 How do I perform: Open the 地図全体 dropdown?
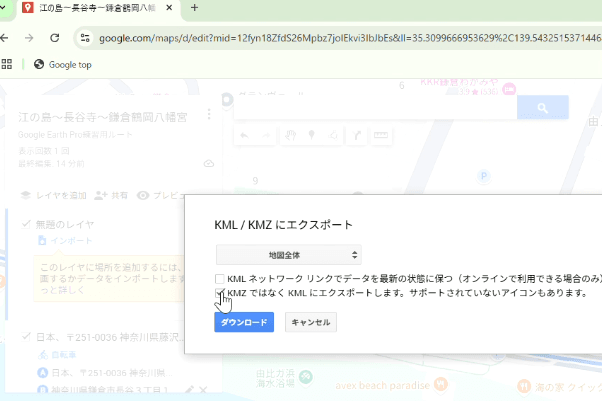[288, 255]
